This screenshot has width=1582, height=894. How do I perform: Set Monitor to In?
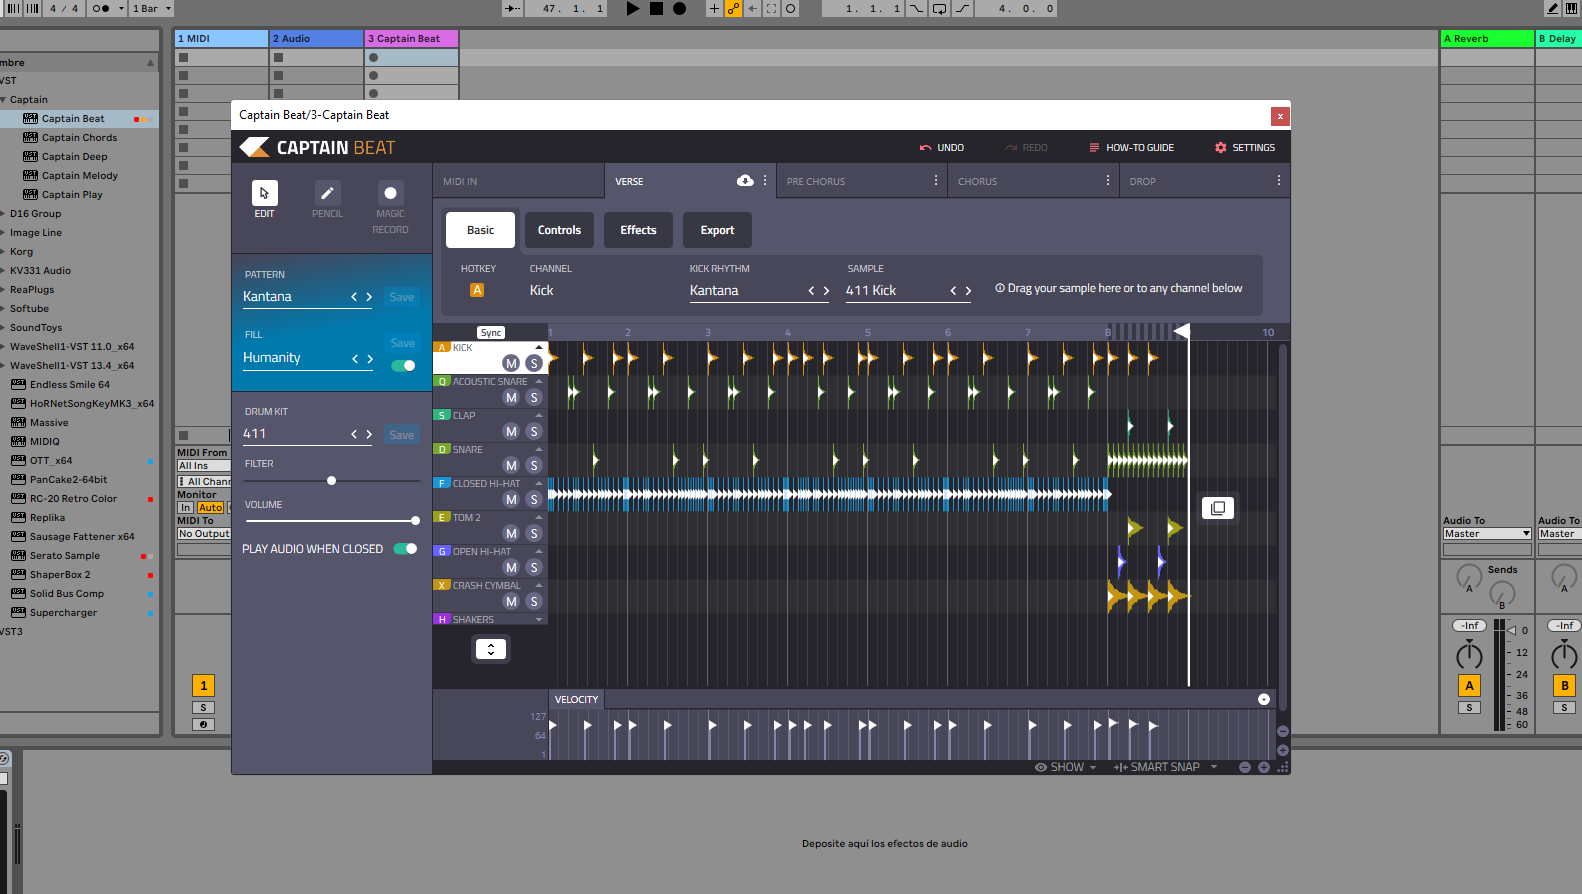point(185,507)
